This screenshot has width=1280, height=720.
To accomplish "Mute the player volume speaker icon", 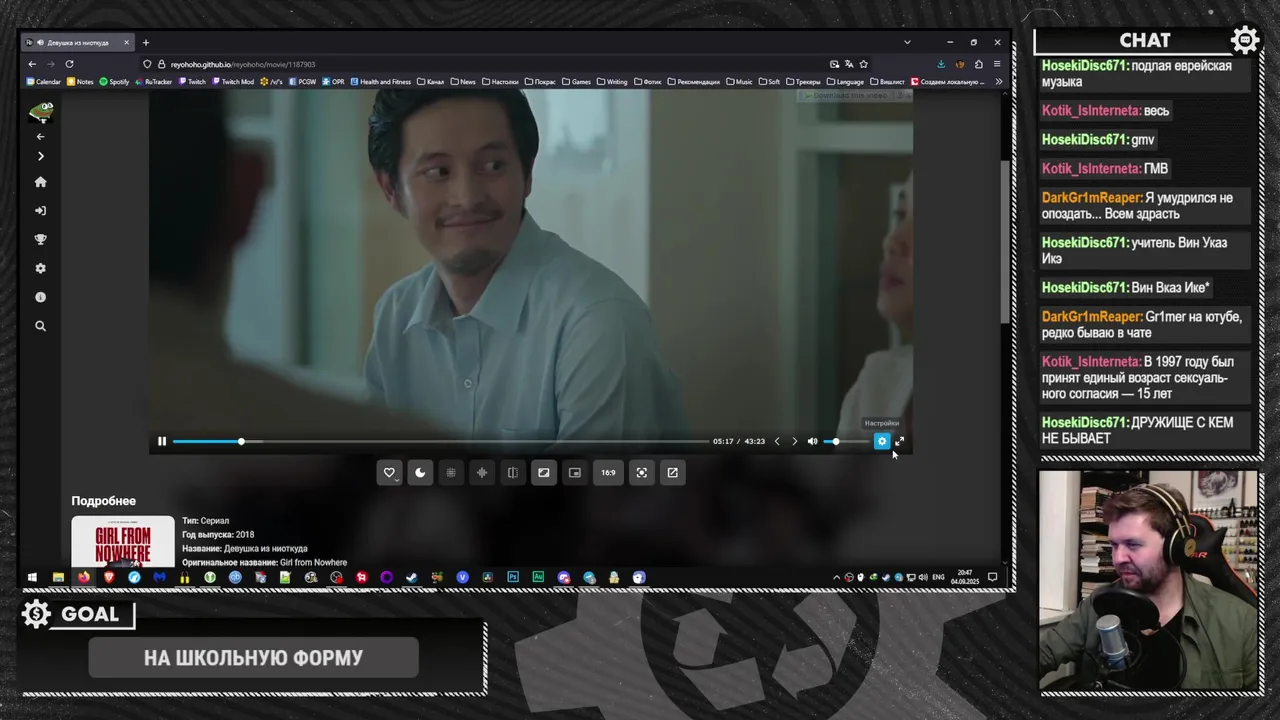I will tap(812, 441).
